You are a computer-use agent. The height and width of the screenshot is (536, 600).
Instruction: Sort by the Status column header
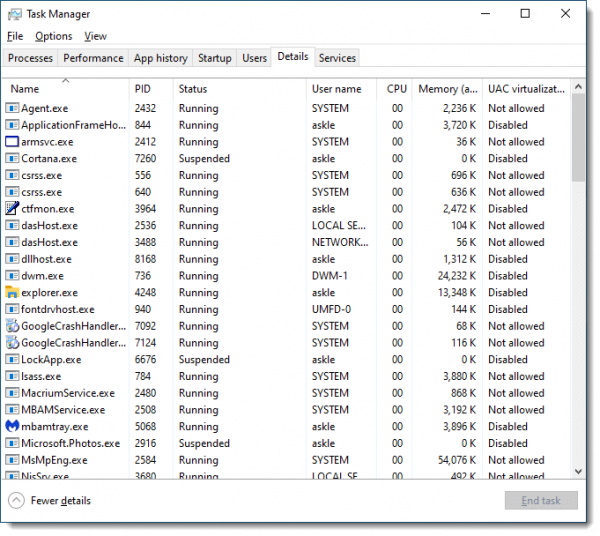coord(240,89)
